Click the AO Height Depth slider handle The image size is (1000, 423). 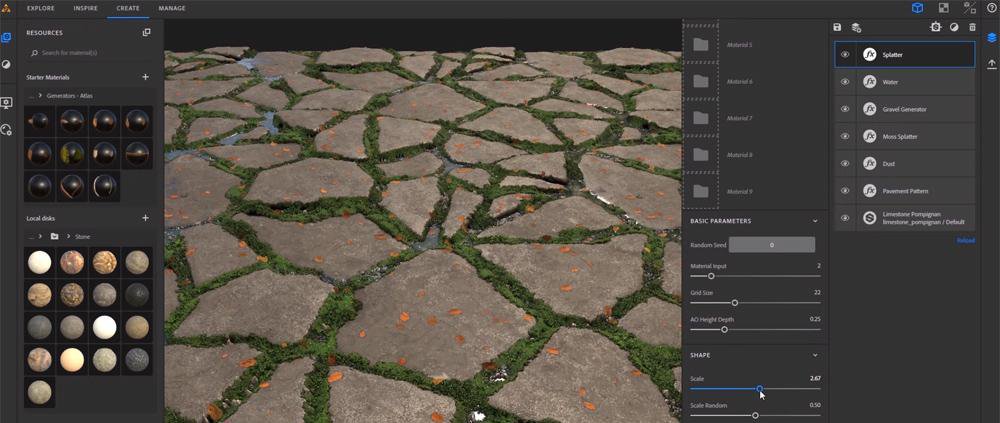click(724, 329)
